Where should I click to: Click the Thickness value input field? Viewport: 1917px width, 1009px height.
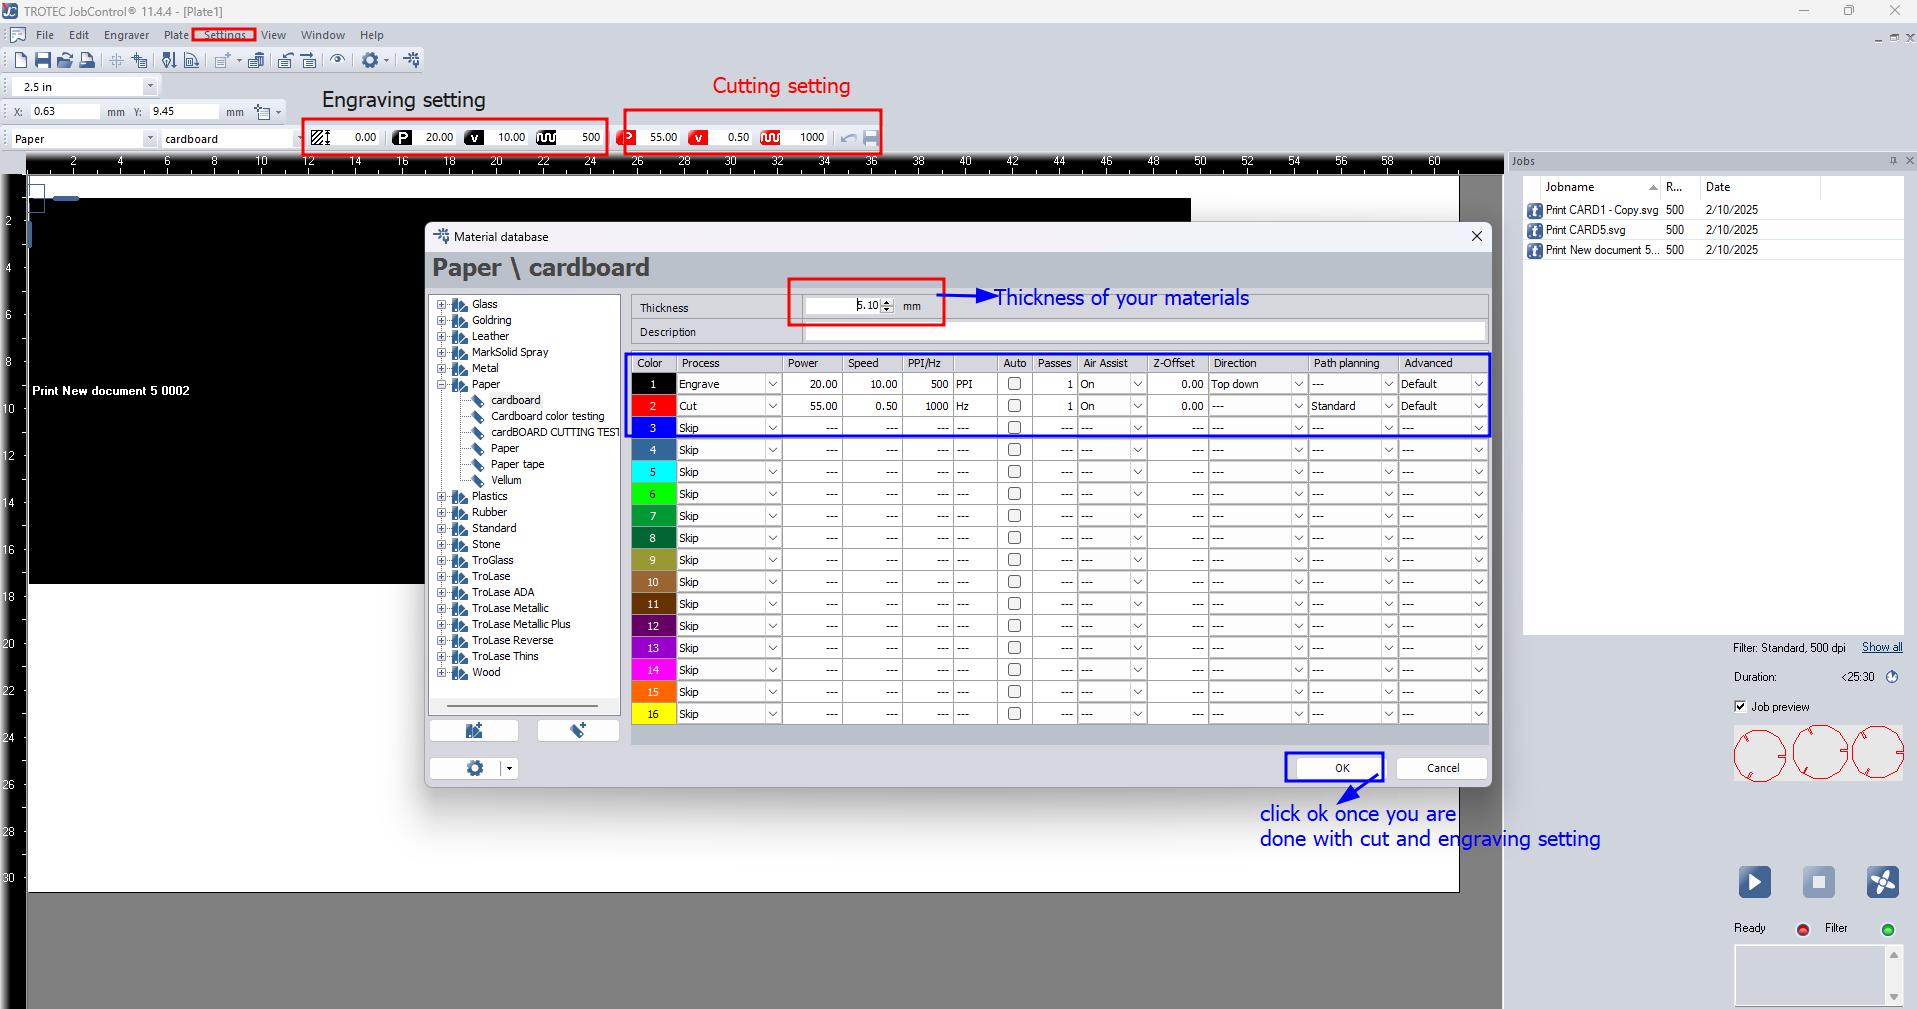[x=843, y=306]
